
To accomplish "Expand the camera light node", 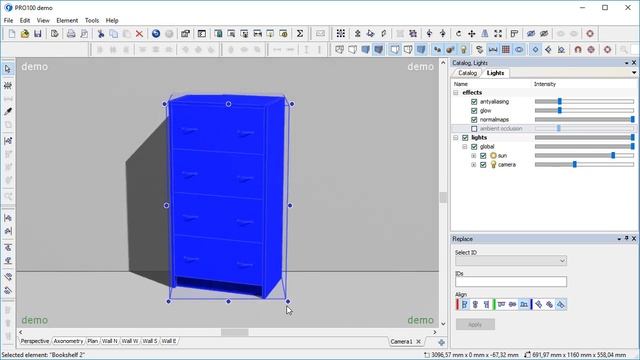I will coord(474,164).
